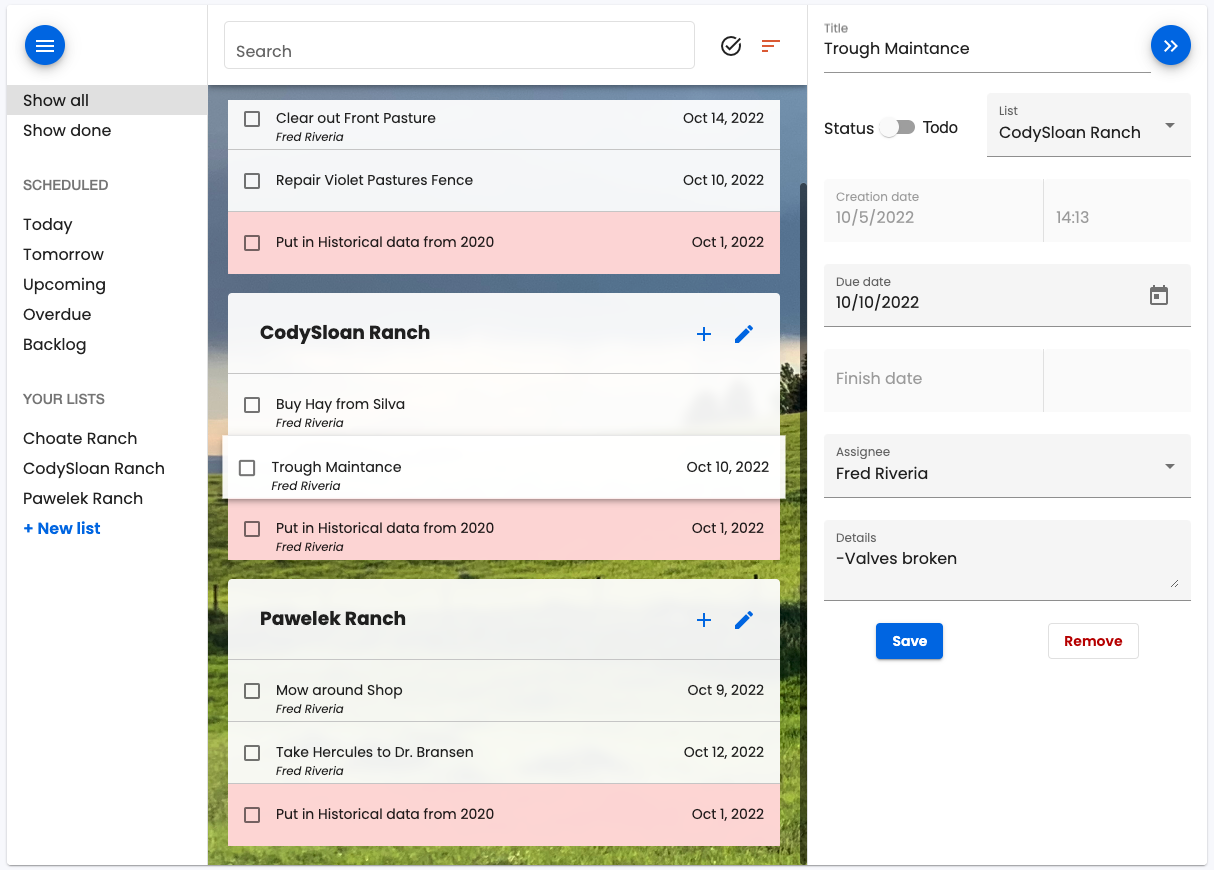Open the sort/filter icon near search
Screen dimensions: 1214x870
769,45
